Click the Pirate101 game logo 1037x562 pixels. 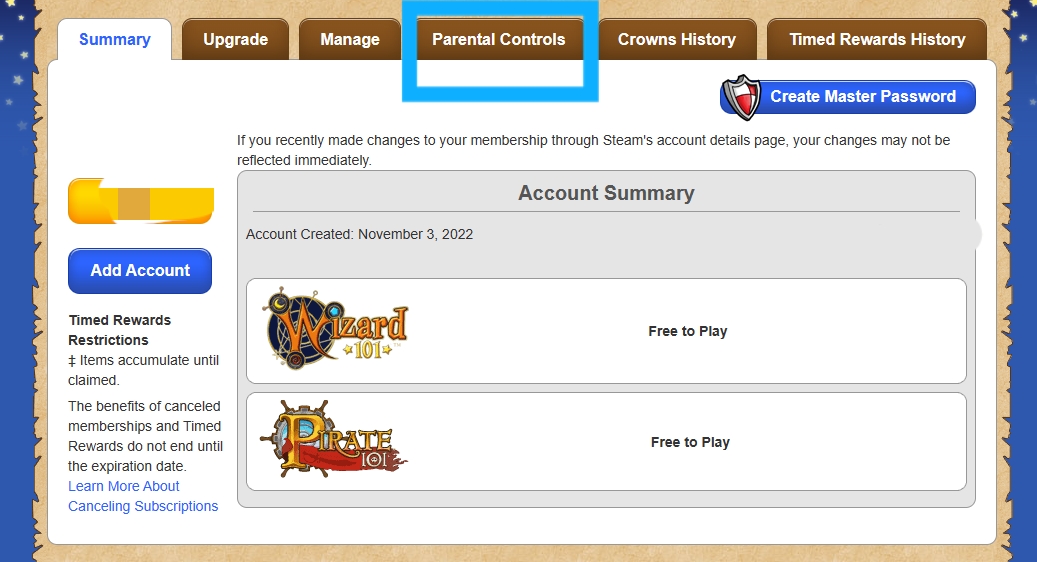334,439
